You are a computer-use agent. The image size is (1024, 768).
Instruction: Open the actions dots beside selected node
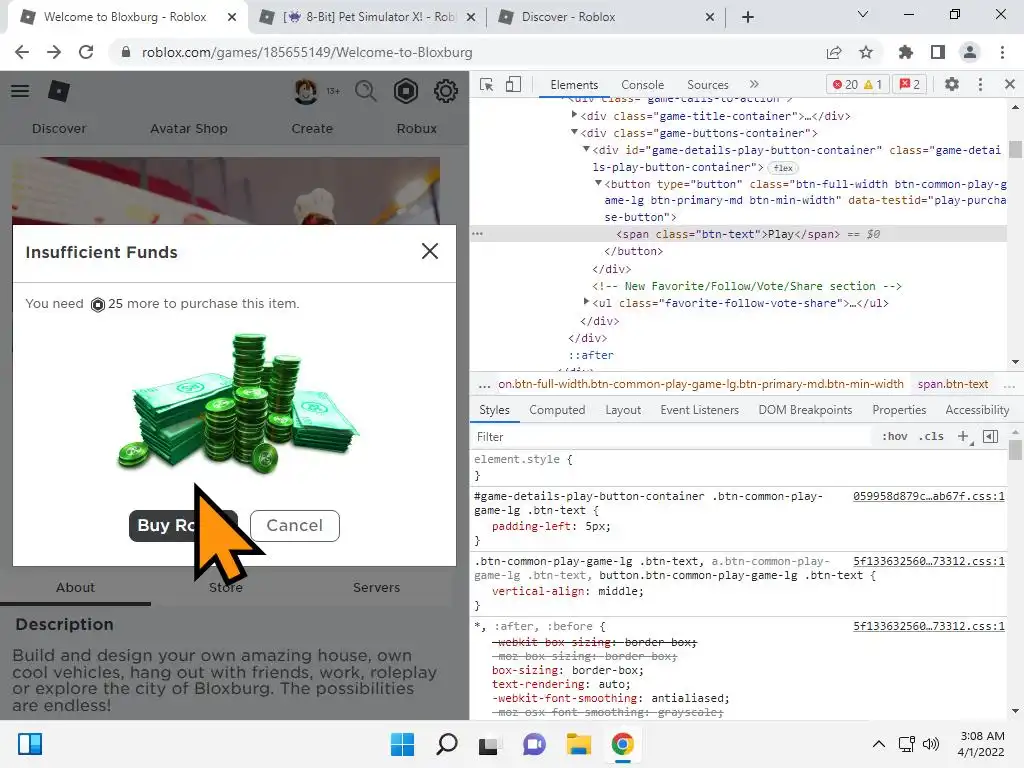click(x=478, y=234)
